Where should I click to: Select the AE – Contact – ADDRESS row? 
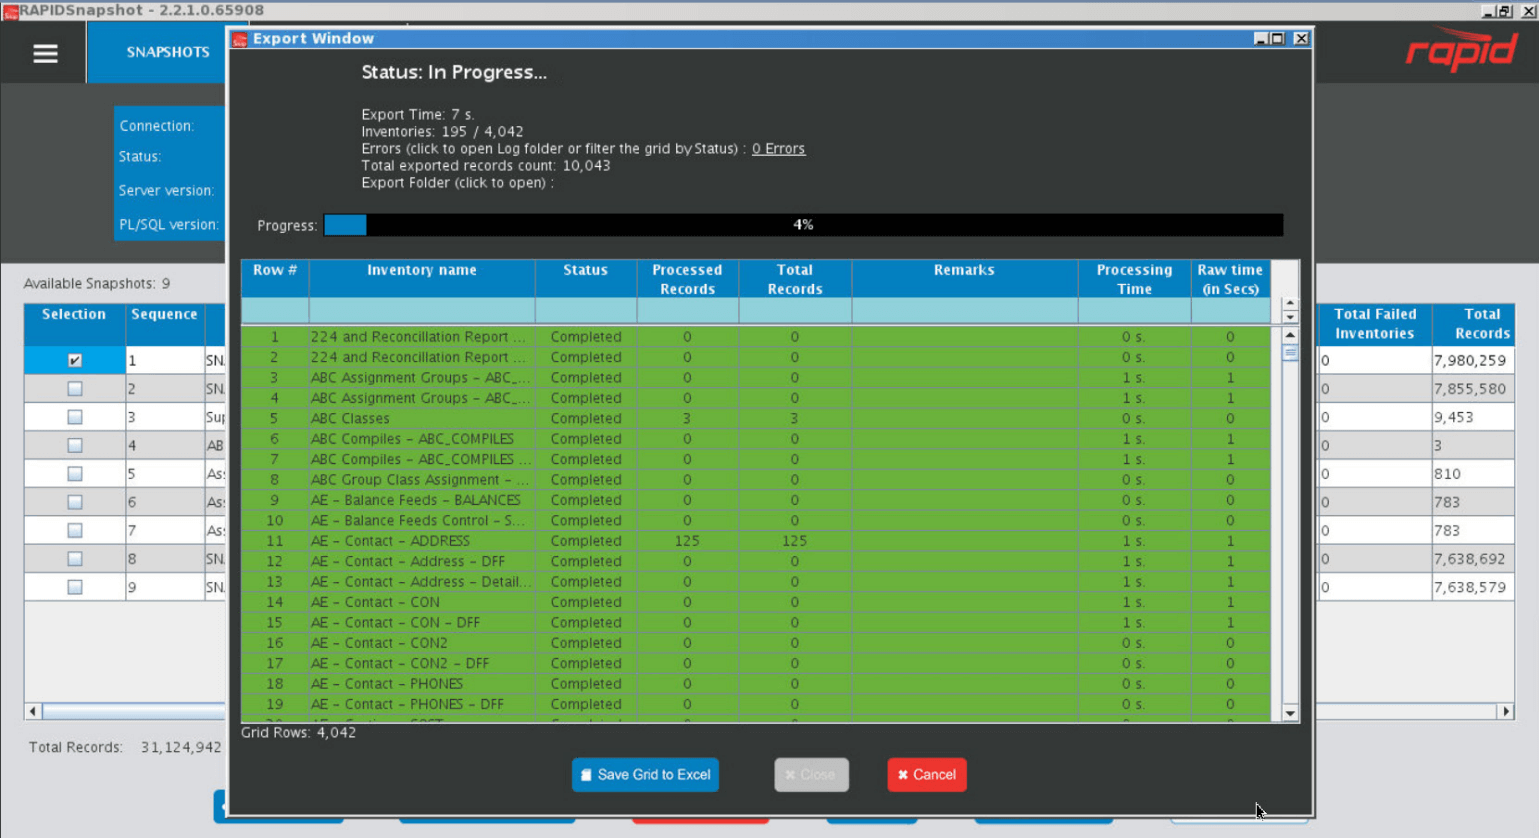756,541
